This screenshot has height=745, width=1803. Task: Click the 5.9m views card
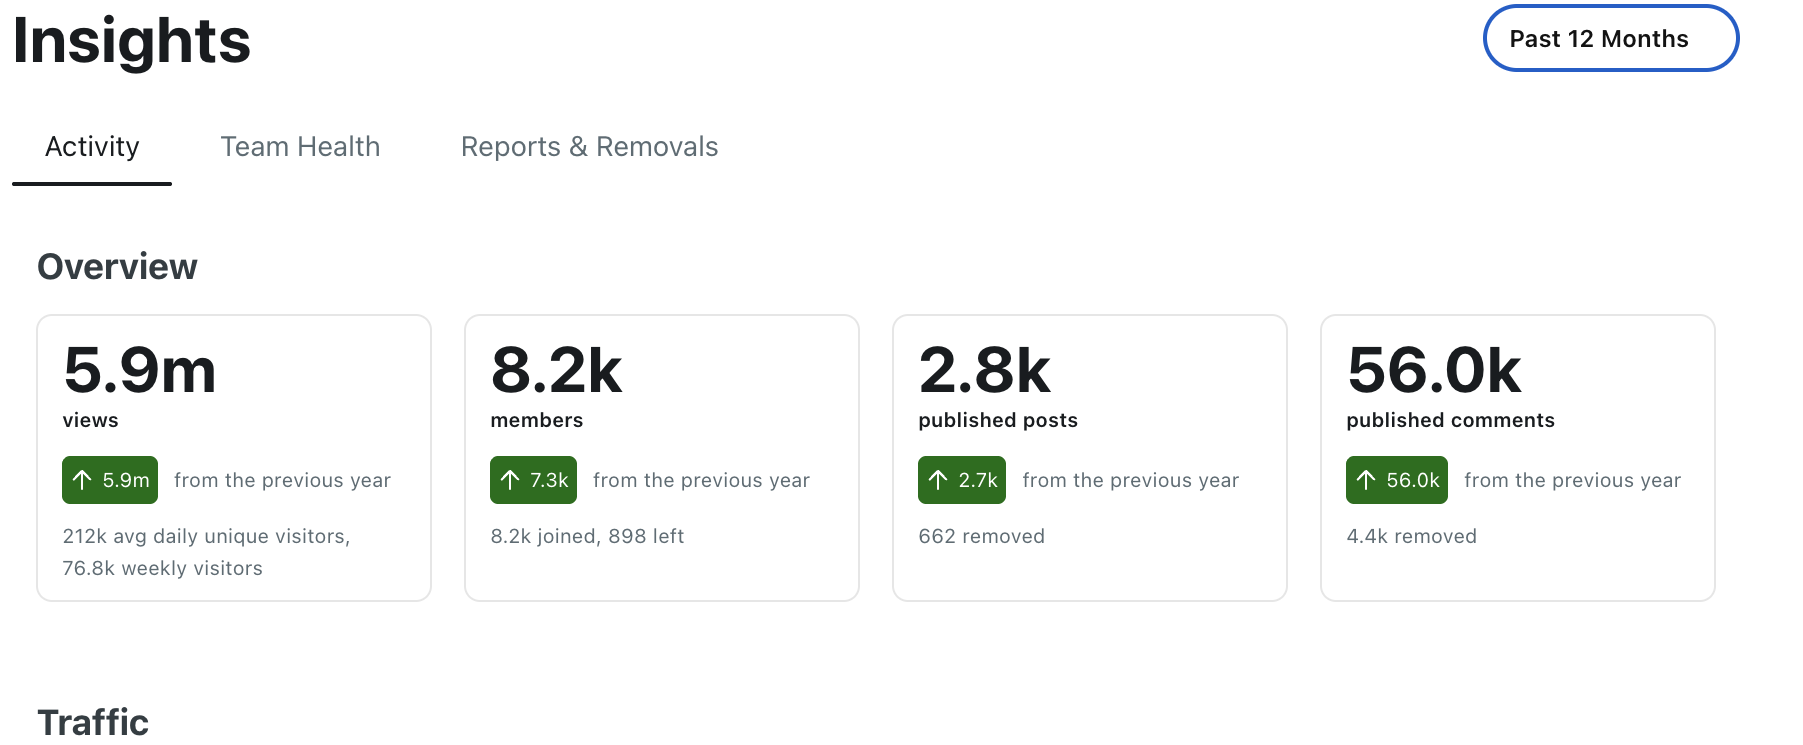click(234, 458)
